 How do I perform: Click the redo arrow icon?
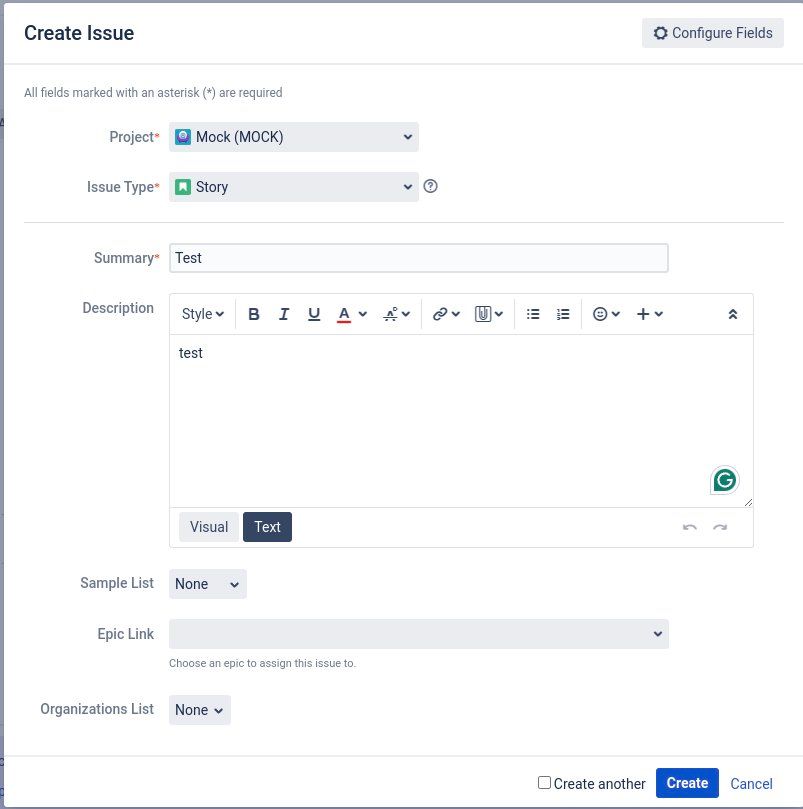720,527
